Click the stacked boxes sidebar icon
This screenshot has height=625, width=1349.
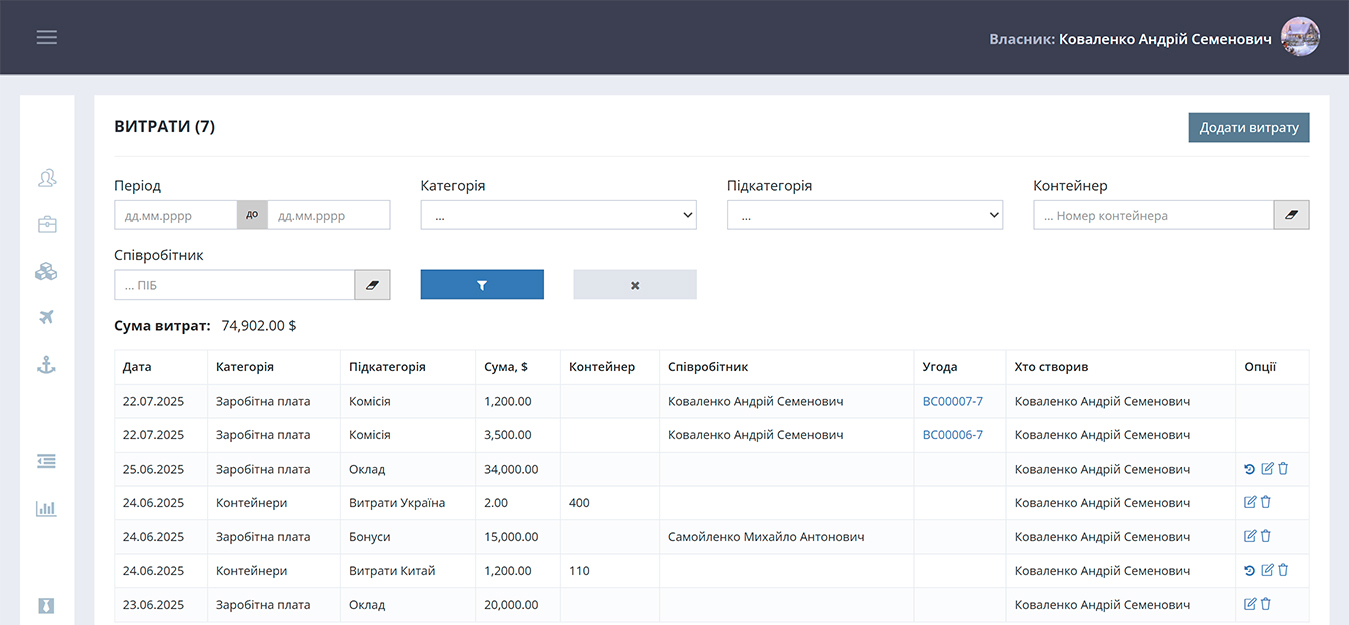coord(46,271)
